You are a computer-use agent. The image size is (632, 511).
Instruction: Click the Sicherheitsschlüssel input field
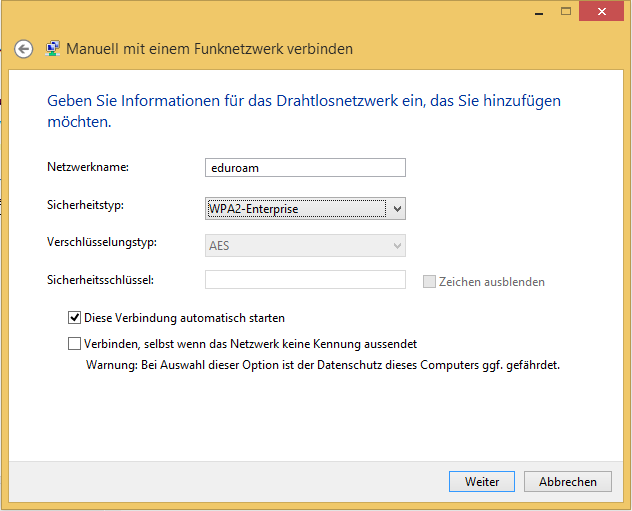pyautogui.click(x=305, y=280)
